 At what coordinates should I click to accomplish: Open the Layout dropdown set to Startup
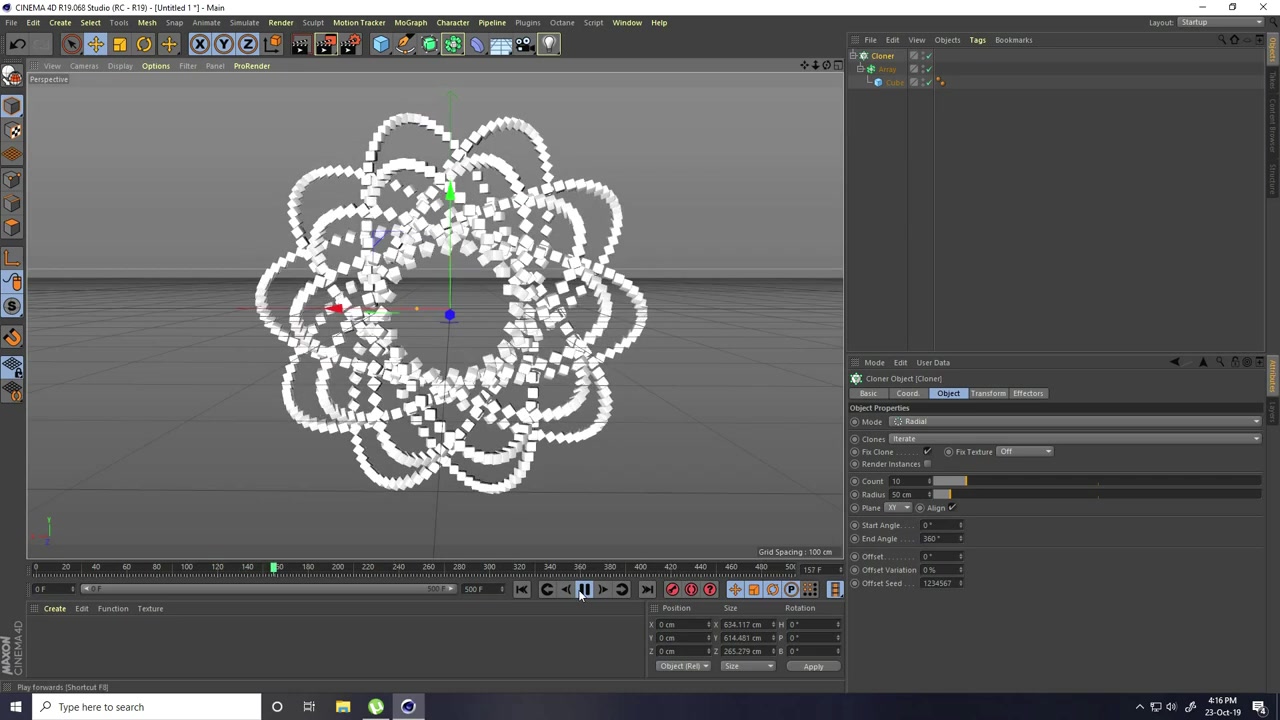click(x=1221, y=22)
